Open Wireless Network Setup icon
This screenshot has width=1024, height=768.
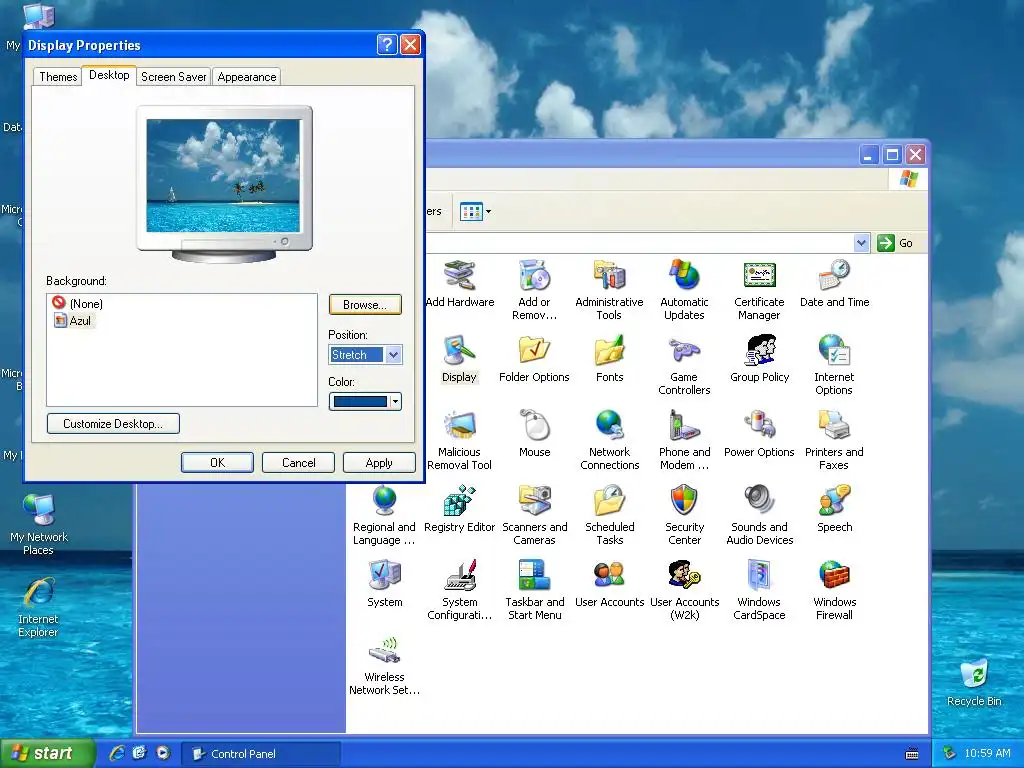coord(384,665)
